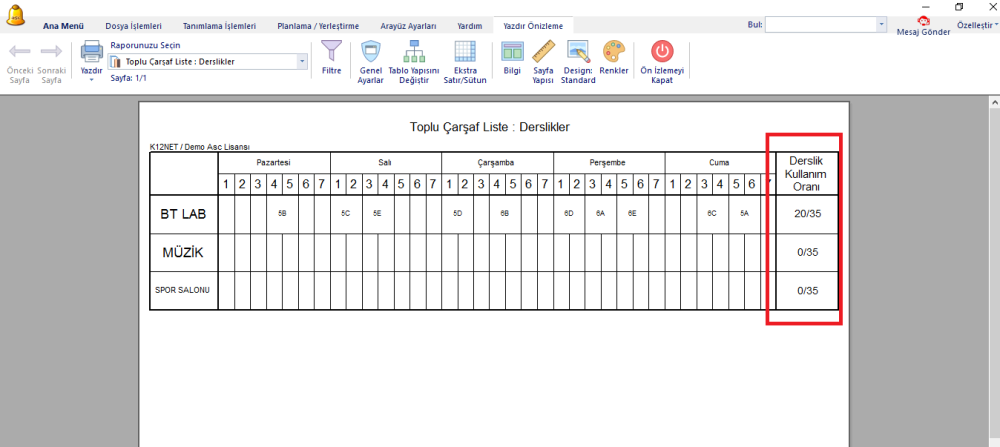
Task: Choose Design: Standard icon
Action: pyautogui.click(x=578, y=50)
